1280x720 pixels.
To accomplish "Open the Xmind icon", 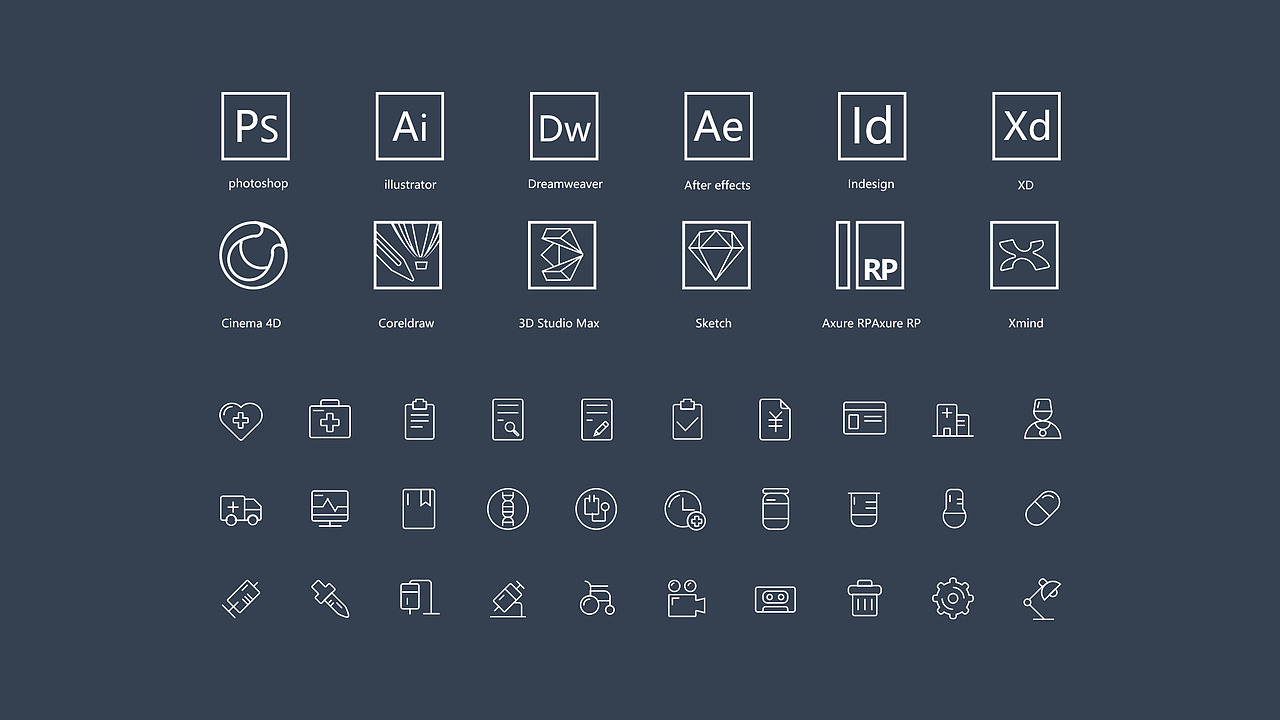I will tap(1024, 255).
